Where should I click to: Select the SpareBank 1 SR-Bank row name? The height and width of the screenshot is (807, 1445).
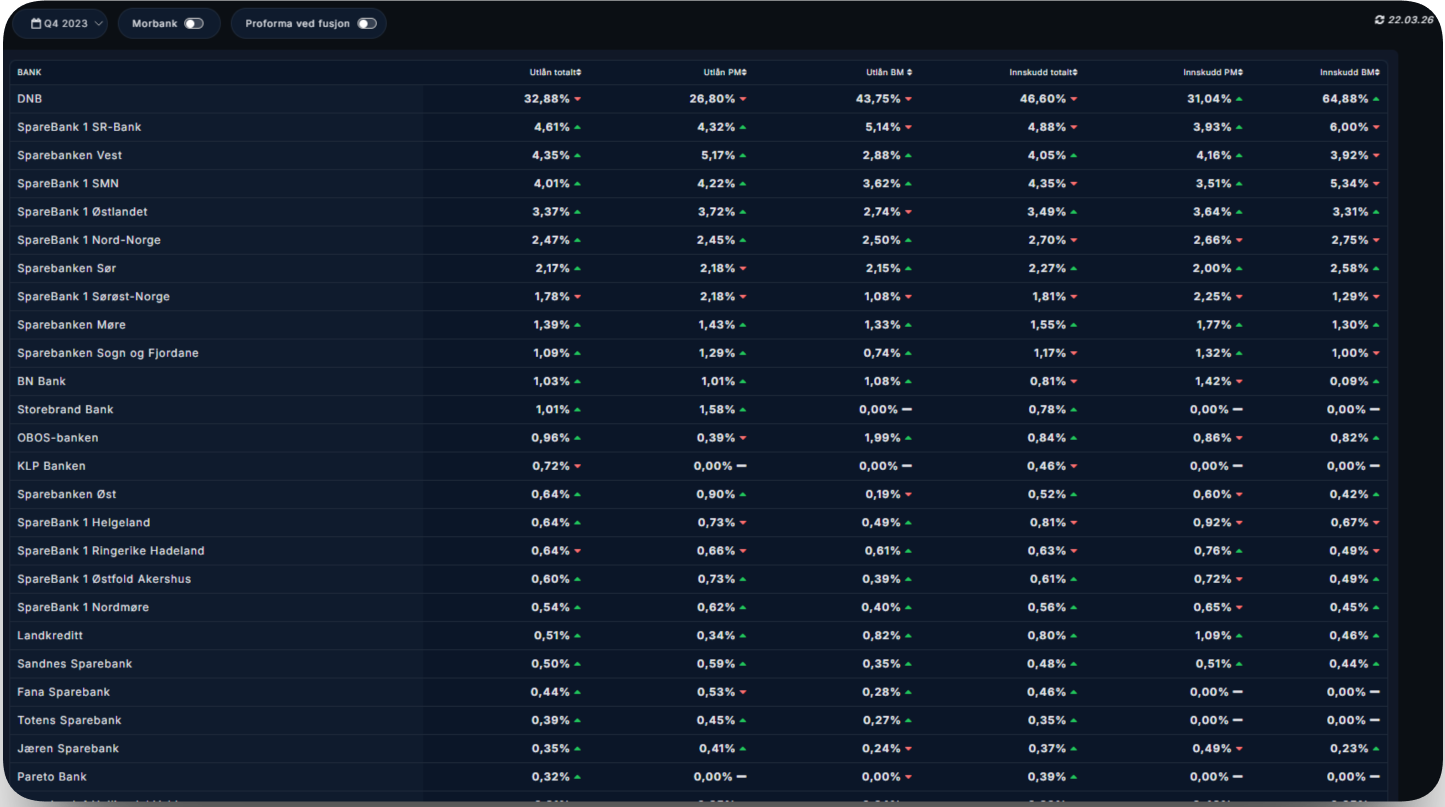[79, 127]
